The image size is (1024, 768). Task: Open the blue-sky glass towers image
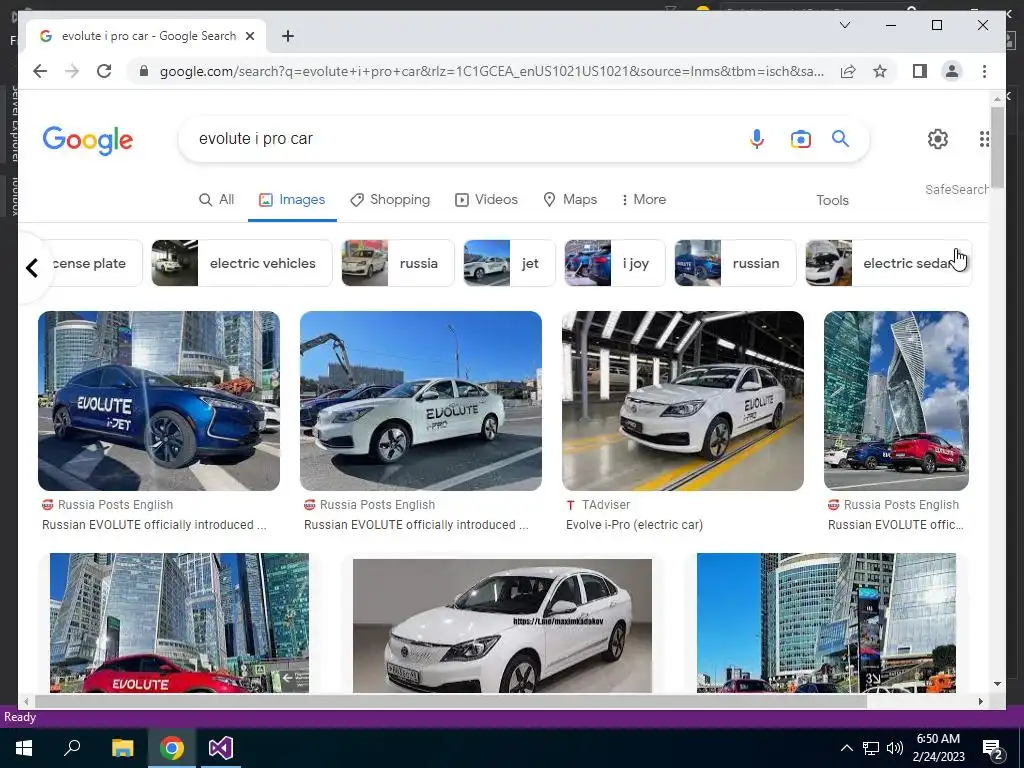[x=826, y=623]
